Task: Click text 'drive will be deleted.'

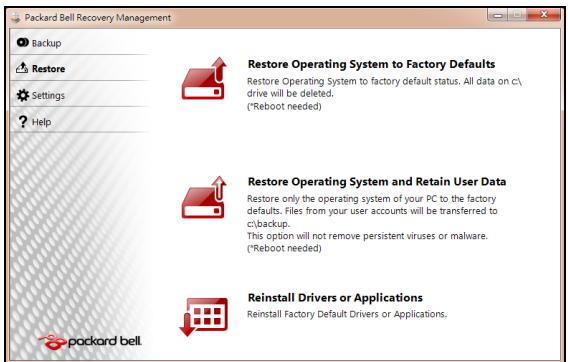Action: point(290,93)
